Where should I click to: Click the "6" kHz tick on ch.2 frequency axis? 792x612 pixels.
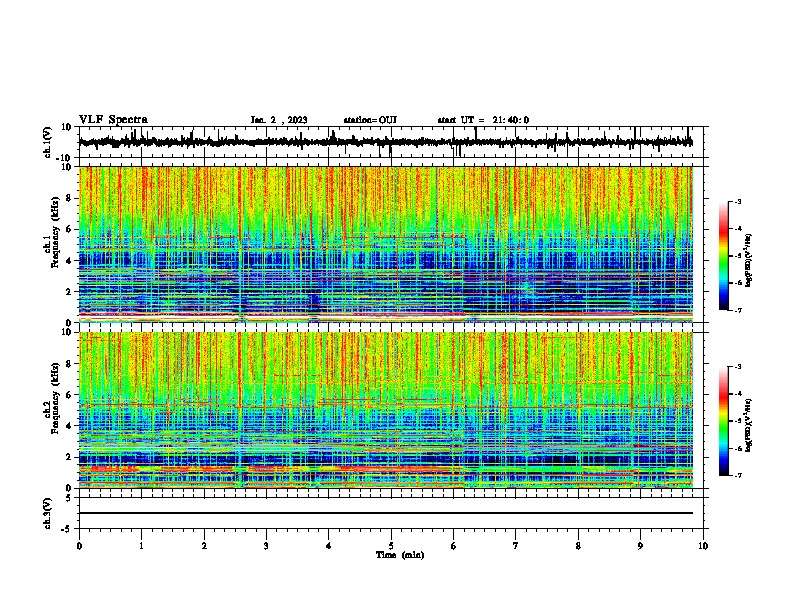coord(69,395)
